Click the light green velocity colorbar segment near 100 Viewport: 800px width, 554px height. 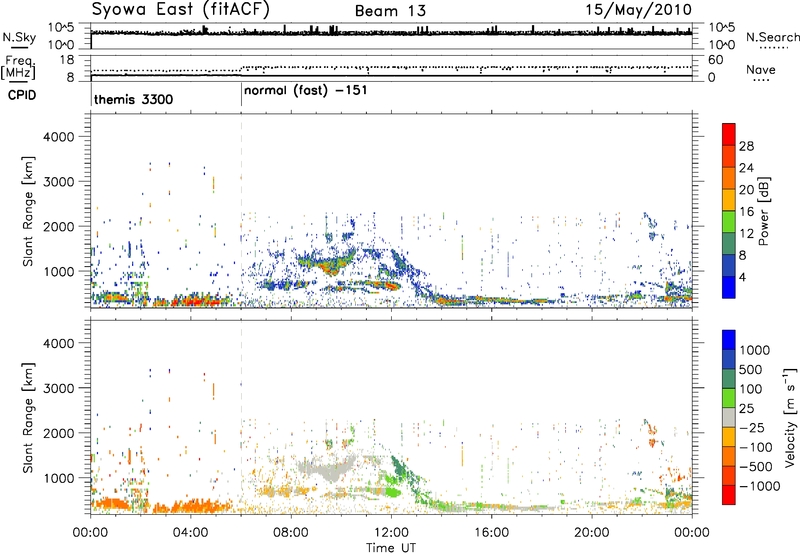[x=729, y=398]
